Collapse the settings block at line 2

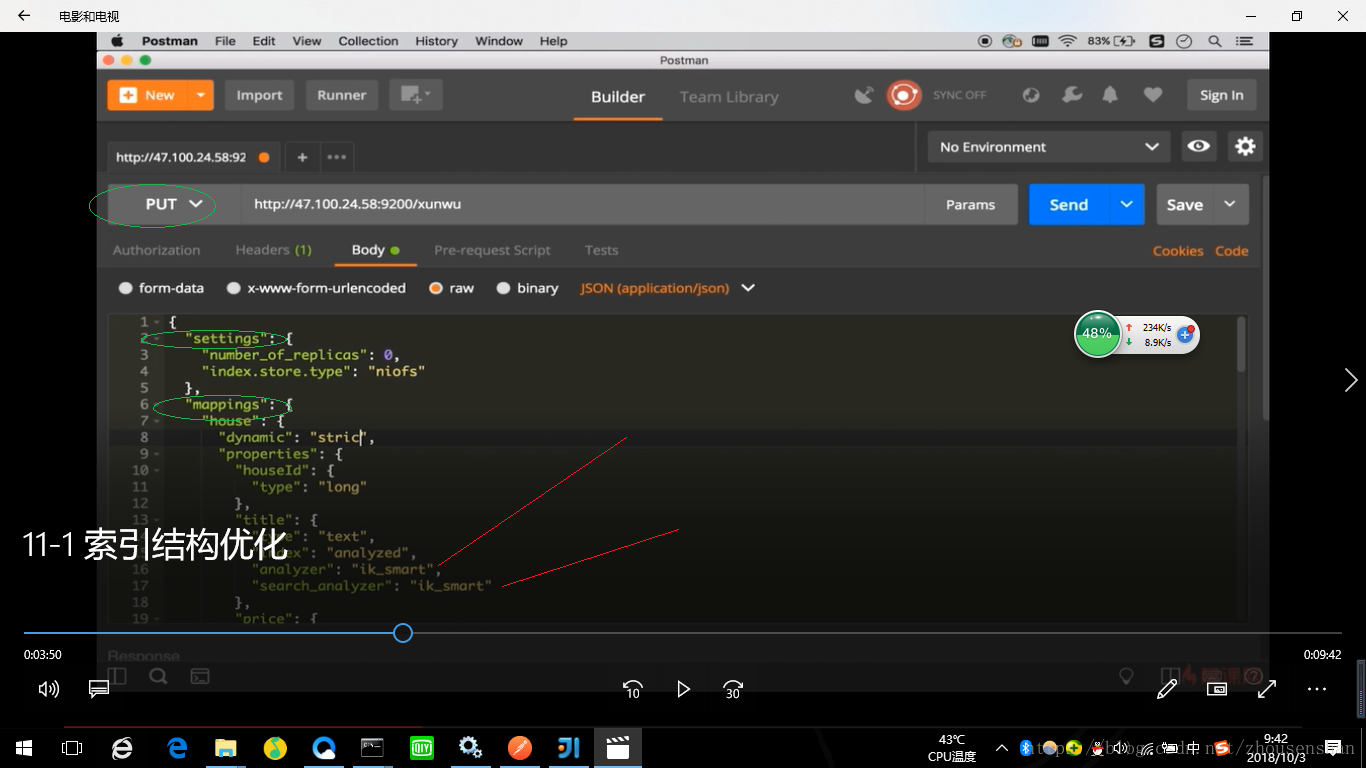(x=157, y=339)
